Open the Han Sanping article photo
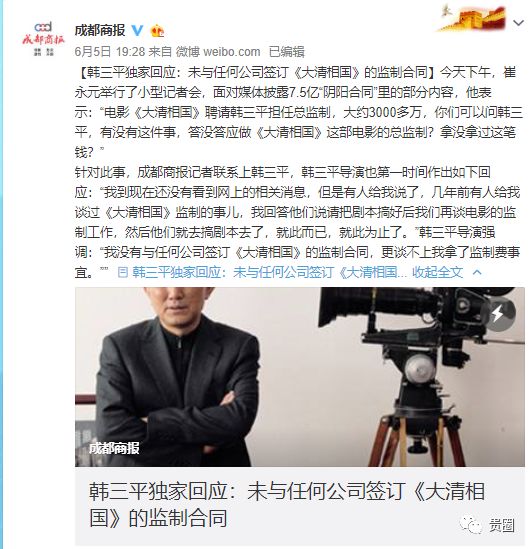The image size is (531, 549). [x=300, y=377]
